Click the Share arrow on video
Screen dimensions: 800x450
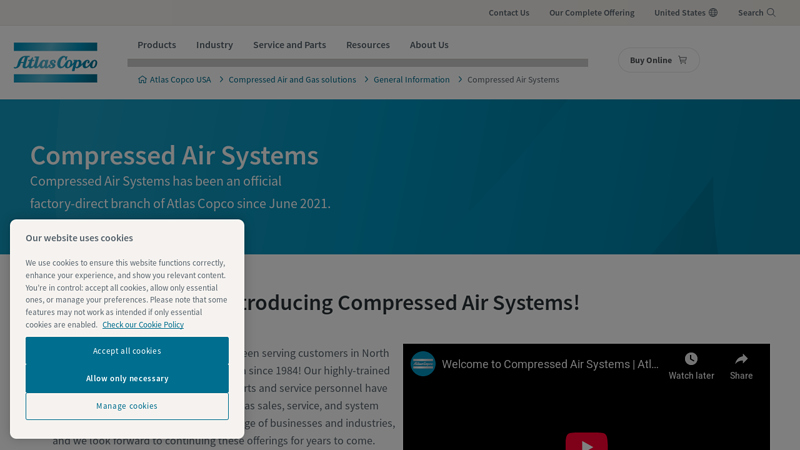tap(741, 359)
